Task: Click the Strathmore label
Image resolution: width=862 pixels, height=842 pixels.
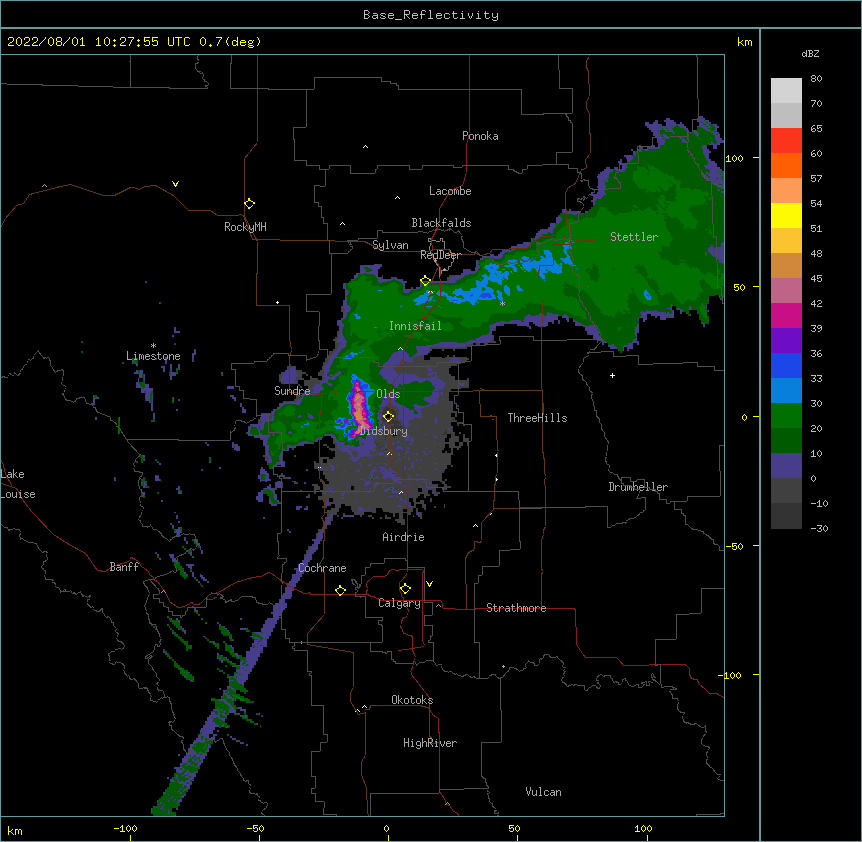Action: 516,608
